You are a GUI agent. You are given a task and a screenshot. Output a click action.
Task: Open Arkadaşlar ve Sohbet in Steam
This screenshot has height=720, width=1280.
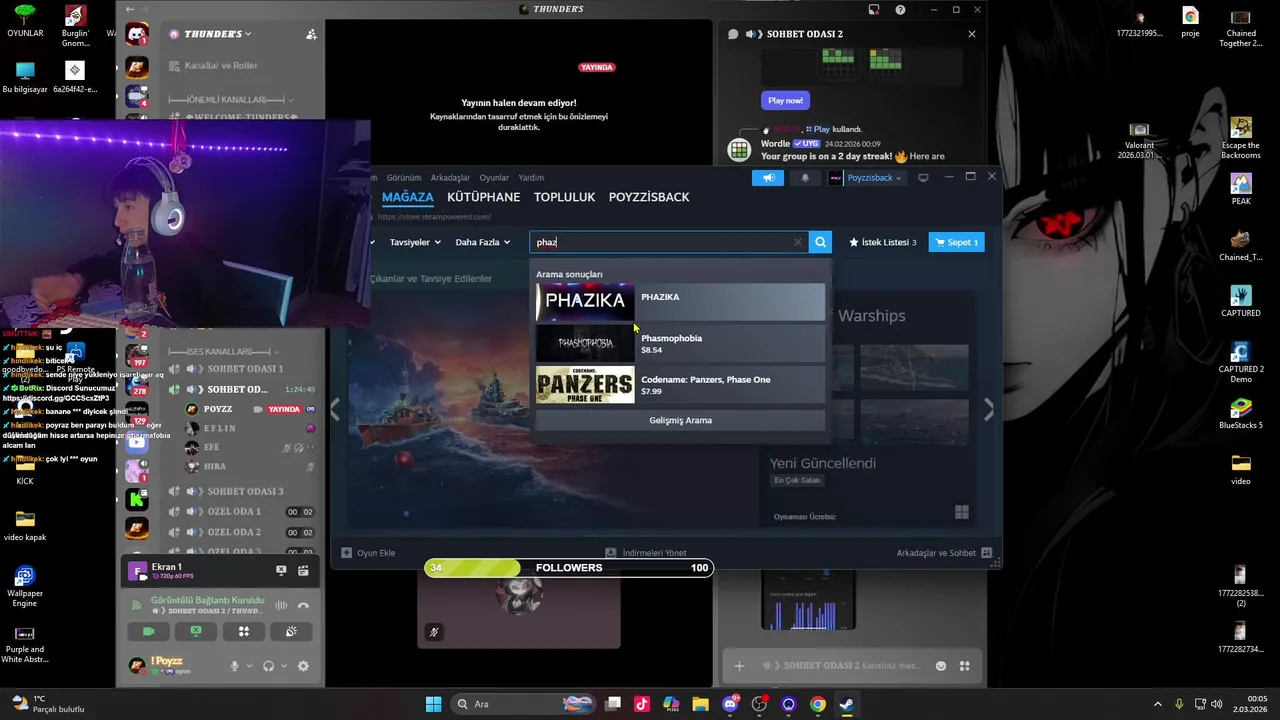coord(944,553)
